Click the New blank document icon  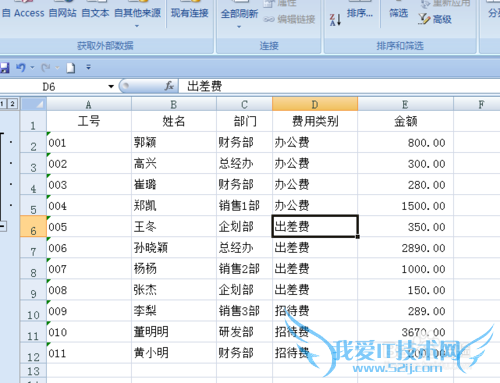point(71,68)
